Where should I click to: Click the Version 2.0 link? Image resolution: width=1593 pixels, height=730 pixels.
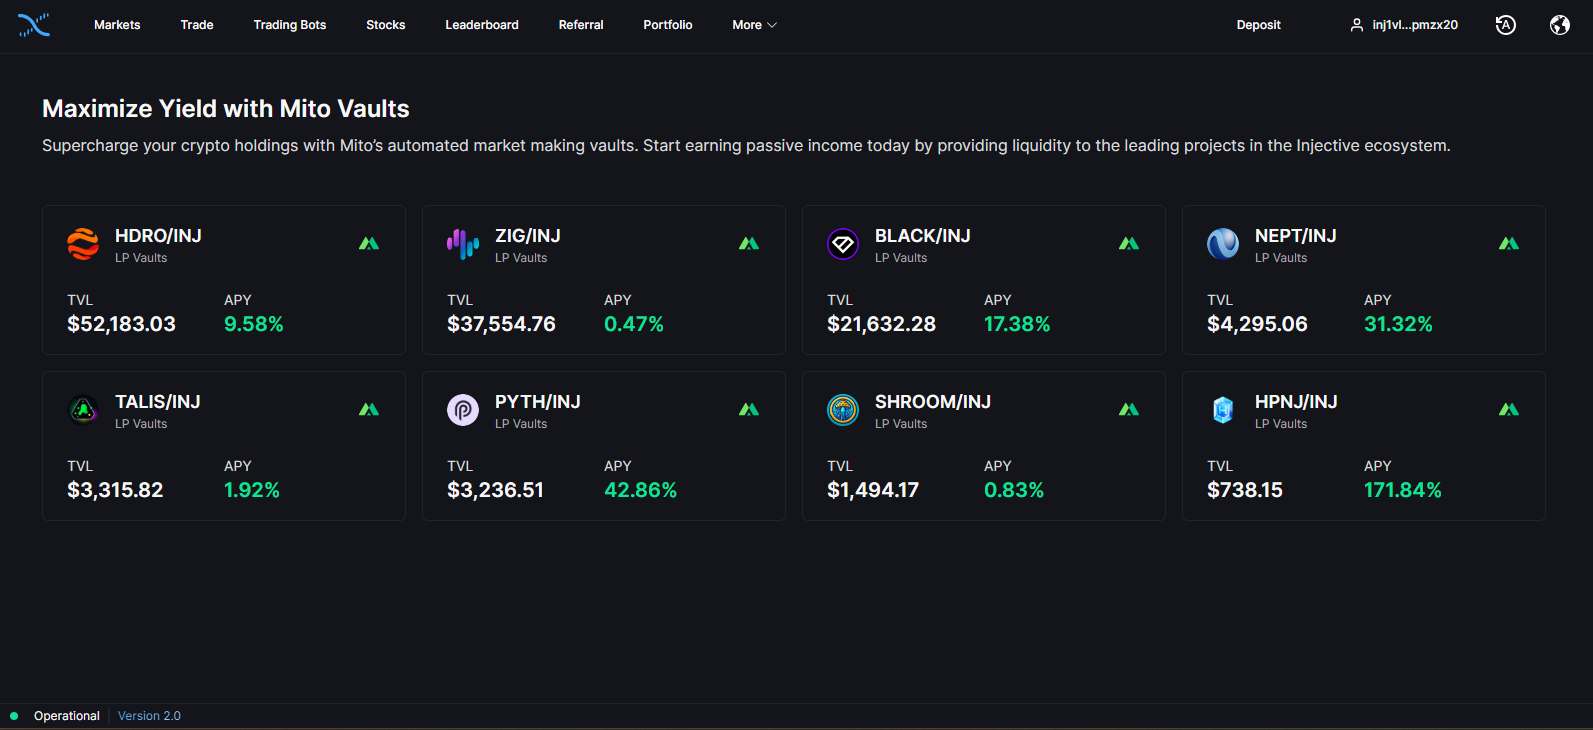[149, 716]
